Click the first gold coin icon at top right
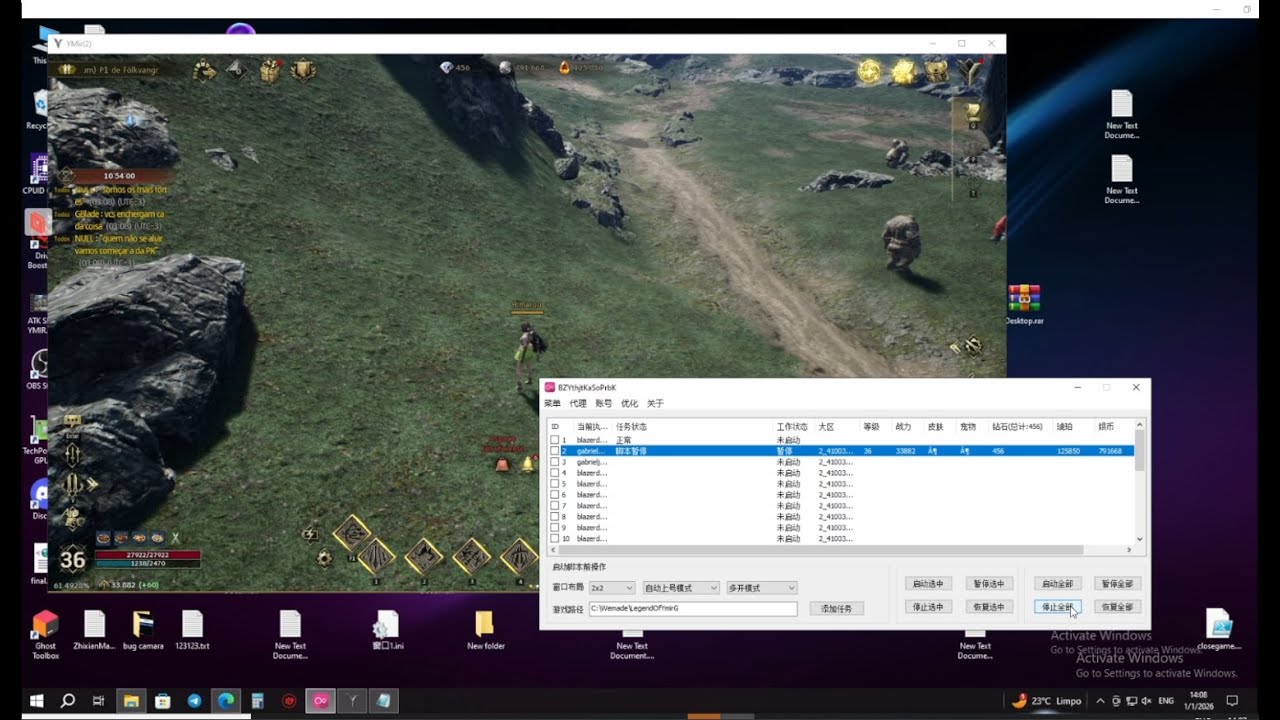1280x720 pixels. [870, 71]
